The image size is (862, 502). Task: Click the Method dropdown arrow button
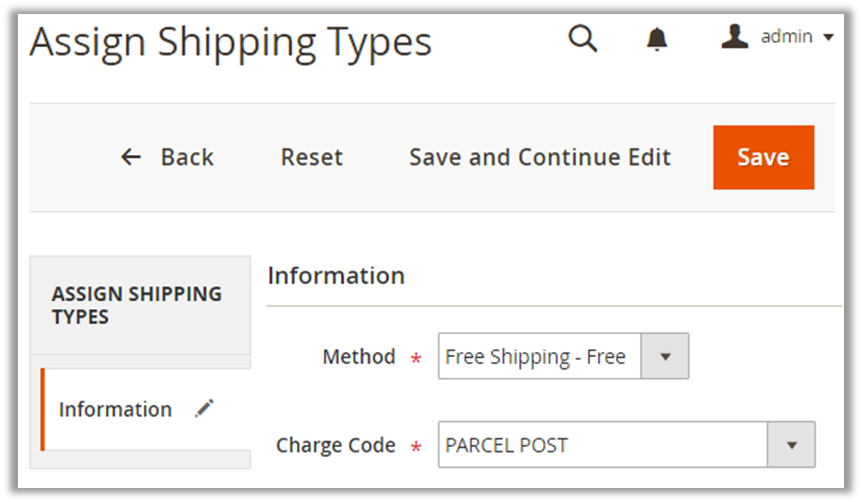664,357
